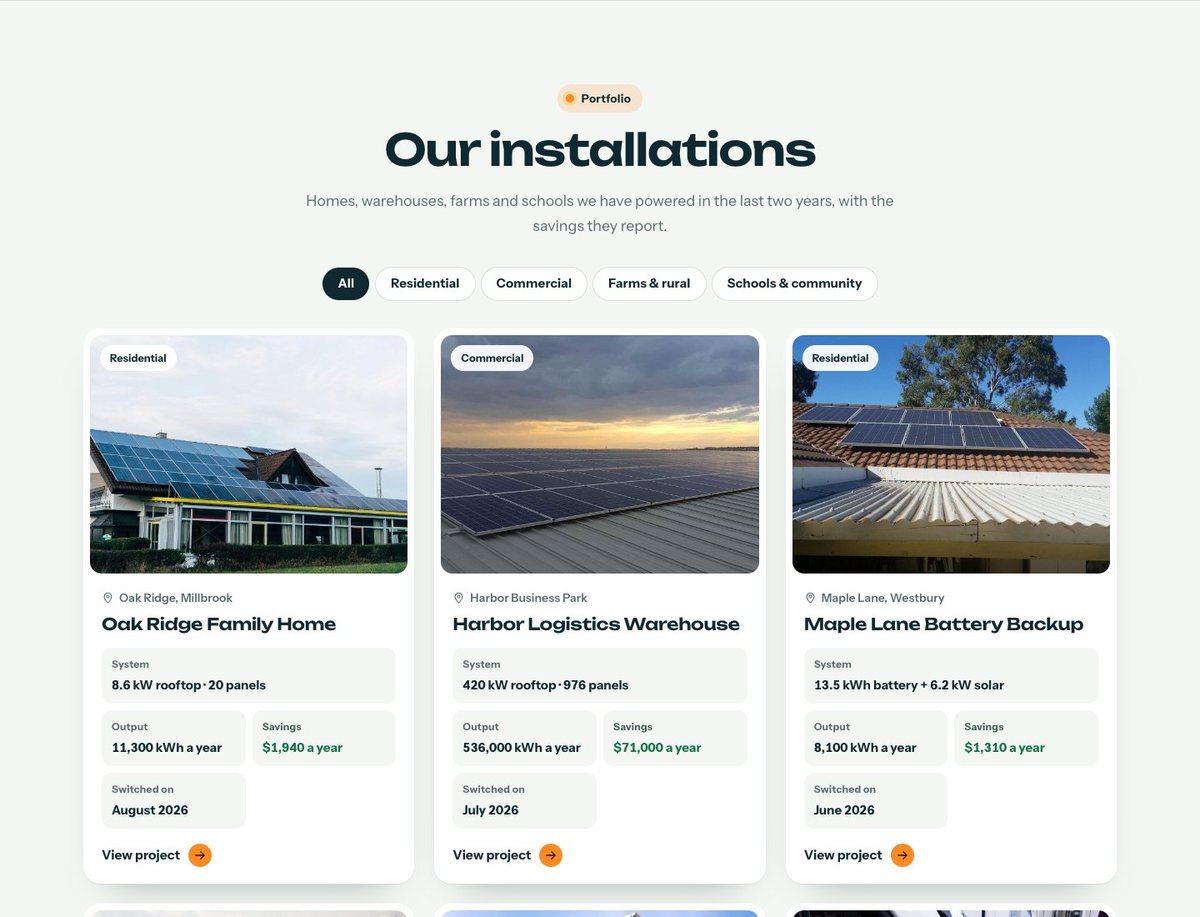Image resolution: width=1200 pixels, height=917 pixels.
Task: Click the orange arrow icon on Harbor Logistics card
Action: (x=551, y=855)
